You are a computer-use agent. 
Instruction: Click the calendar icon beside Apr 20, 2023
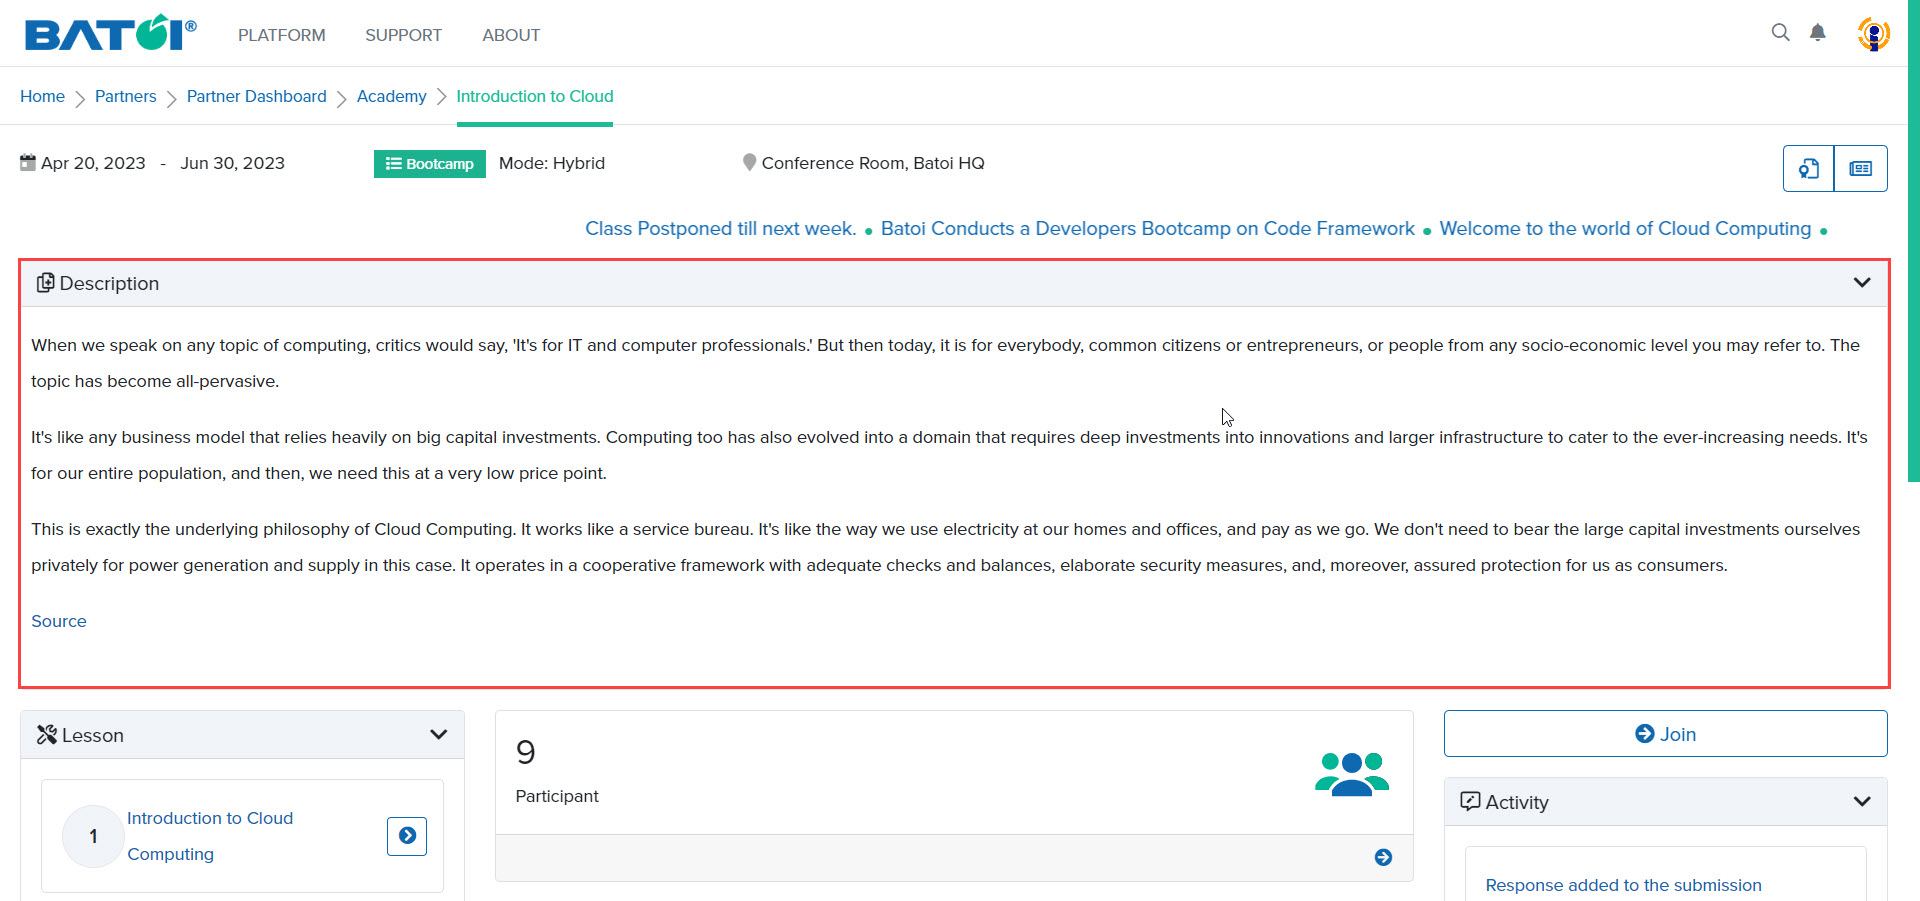point(28,162)
